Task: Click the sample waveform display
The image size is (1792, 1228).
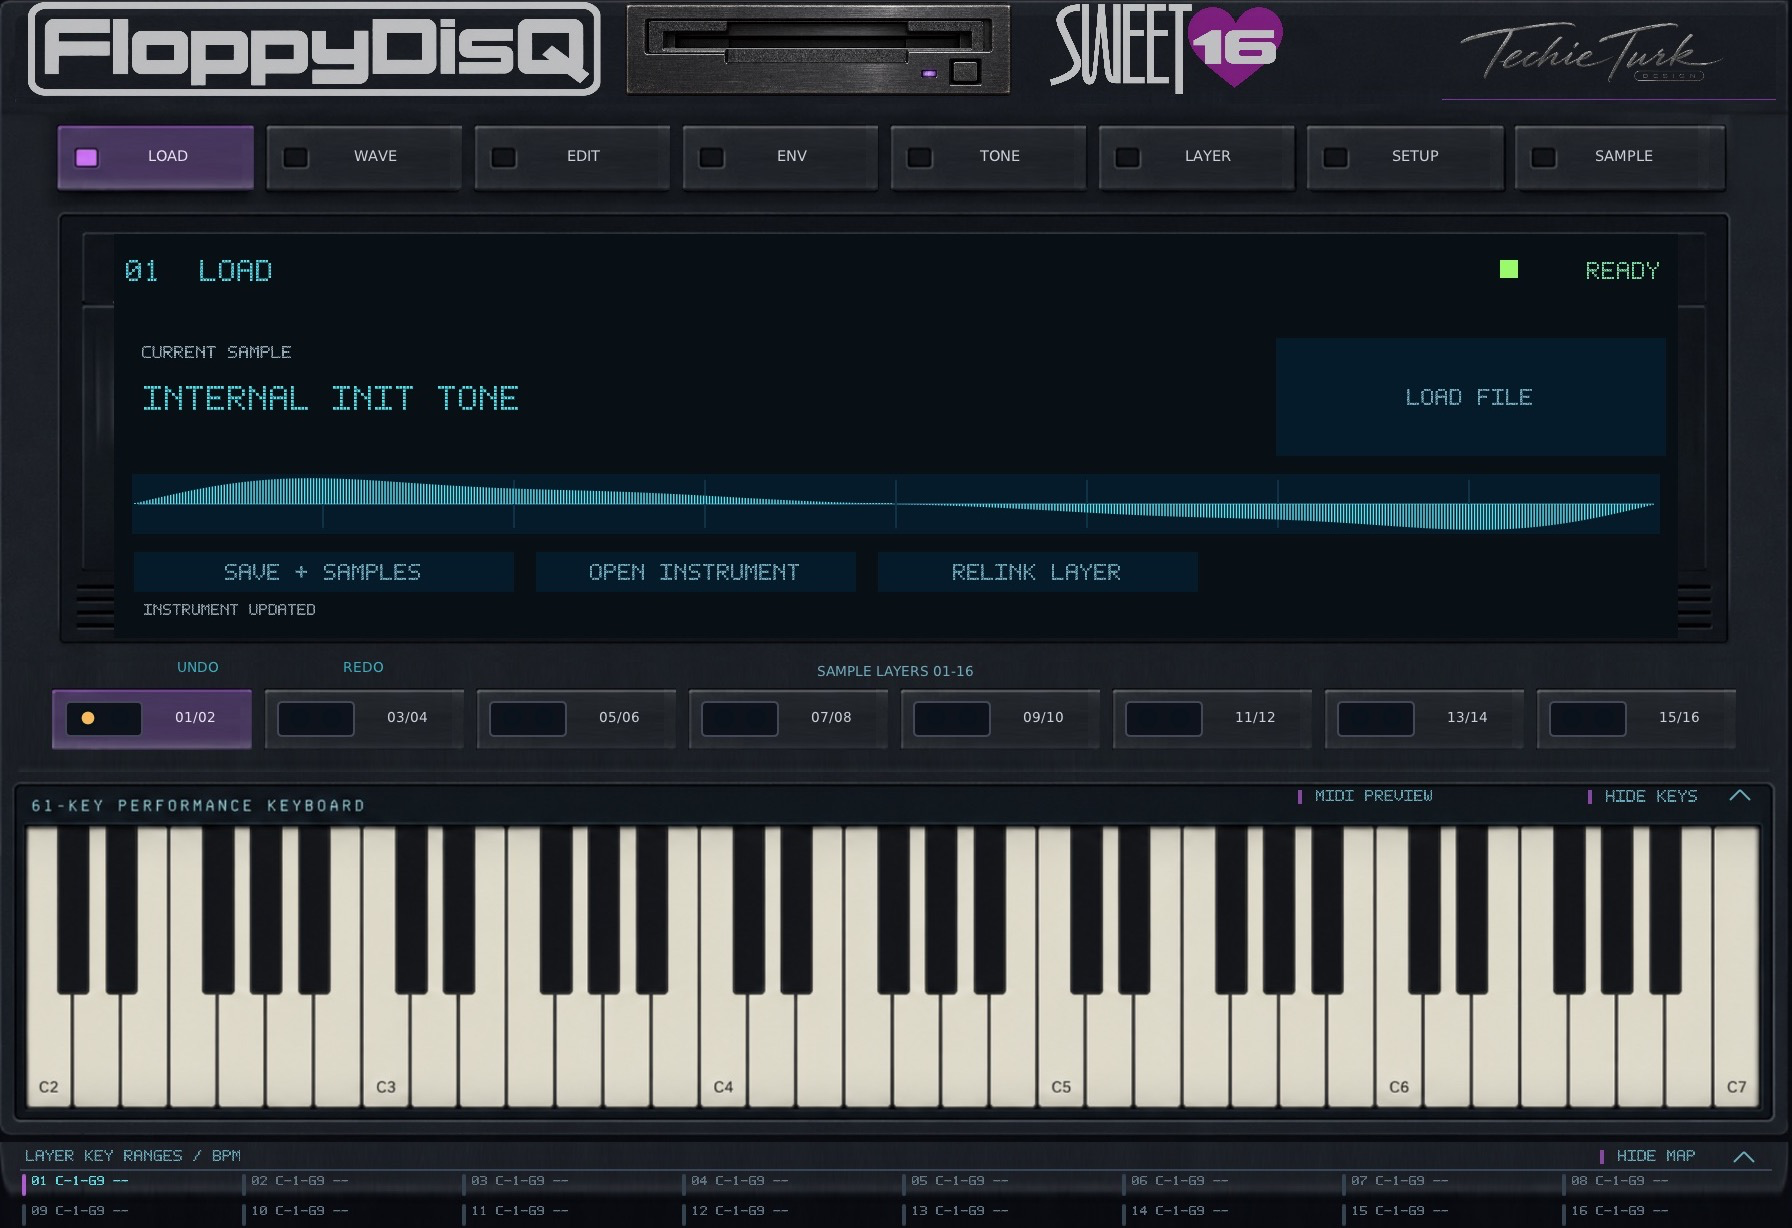Action: [x=895, y=504]
